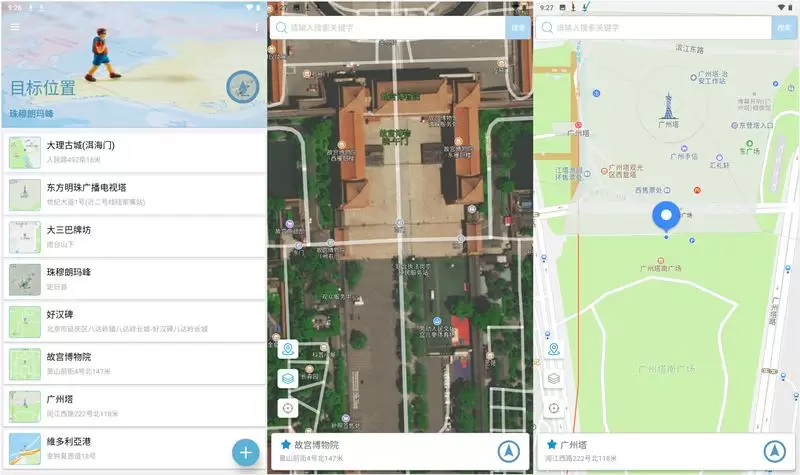Screen dimensions: 800x475
Task: Open the 故宫博物院 bottom info card
Action: [x=400, y=452]
